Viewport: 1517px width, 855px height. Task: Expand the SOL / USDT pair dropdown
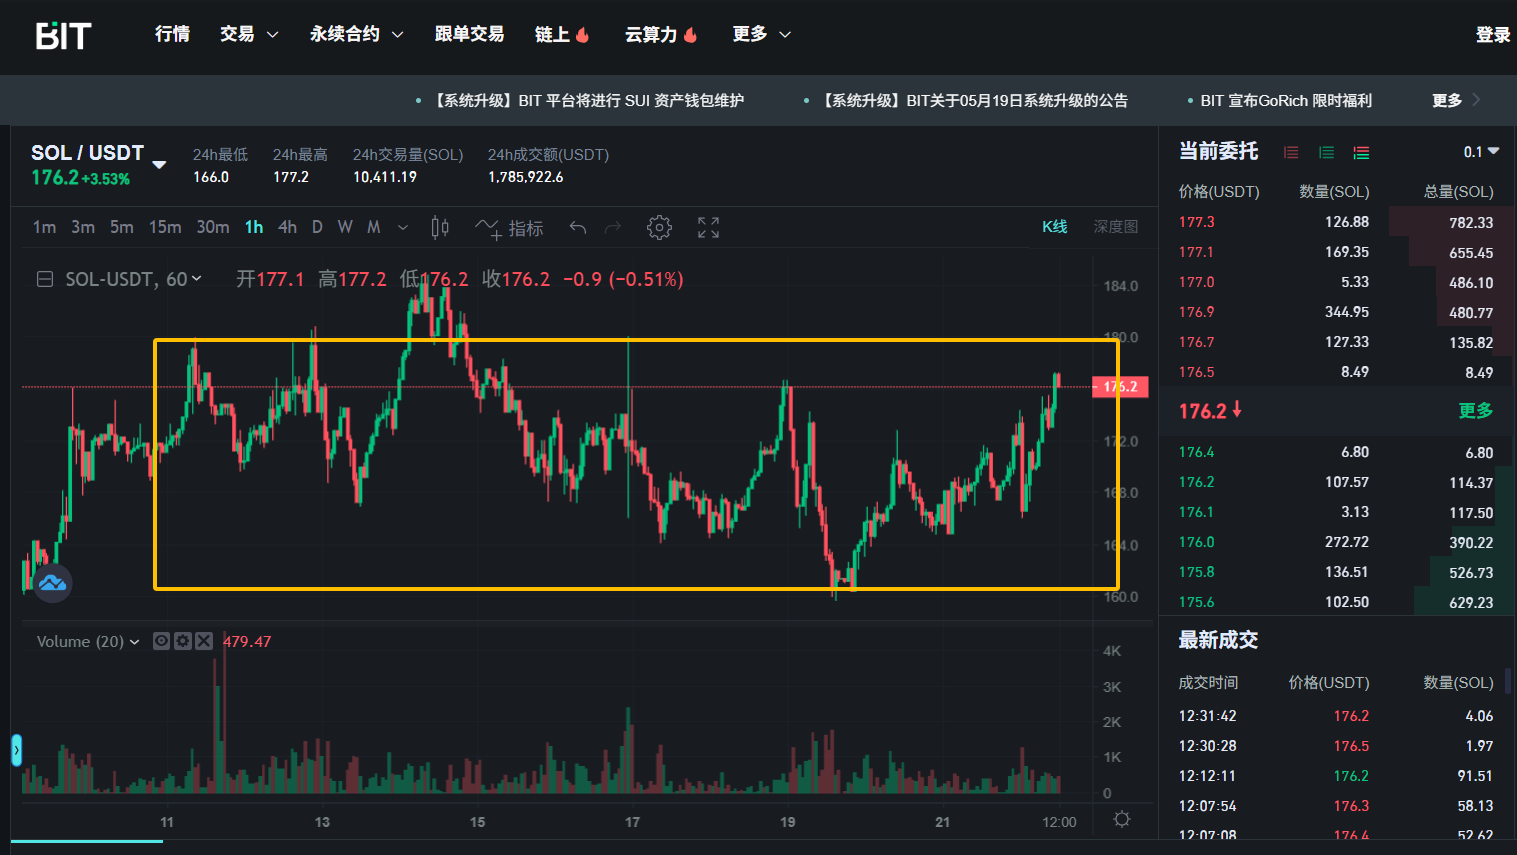coord(159,164)
